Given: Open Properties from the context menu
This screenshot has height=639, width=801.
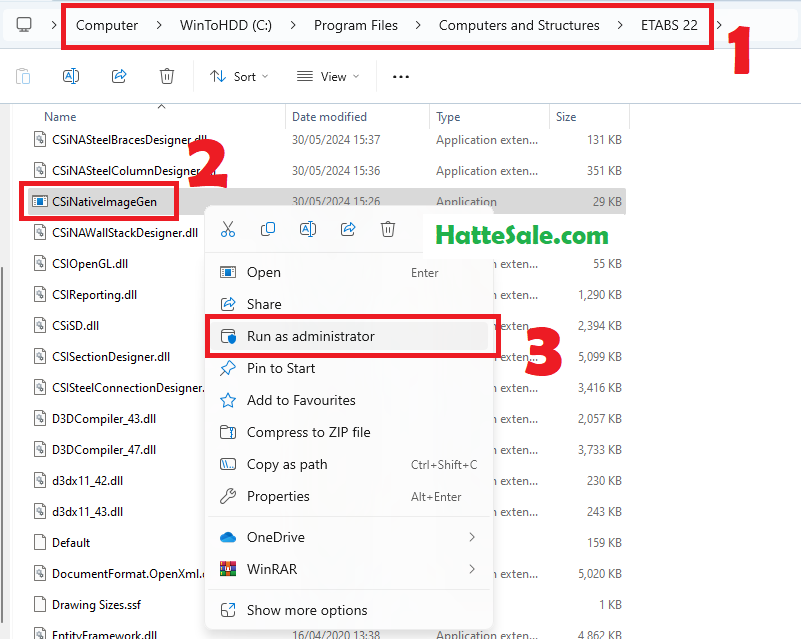Looking at the screenshot, I should click(x=278, y=496).
